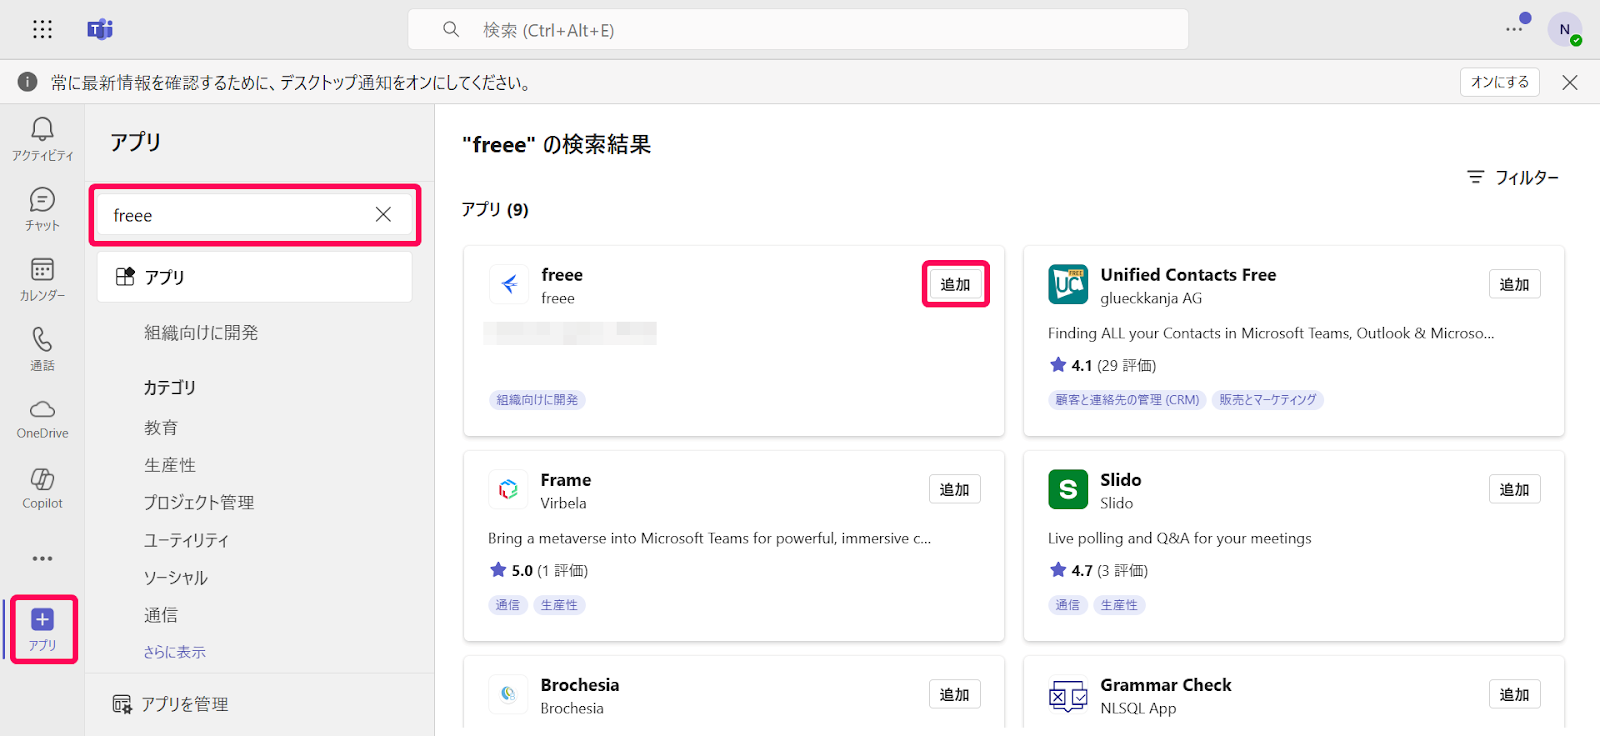Open the Frame app title
Viewport: 1600px width, 736px height.
pyautogui.click(x=566, y=480)
